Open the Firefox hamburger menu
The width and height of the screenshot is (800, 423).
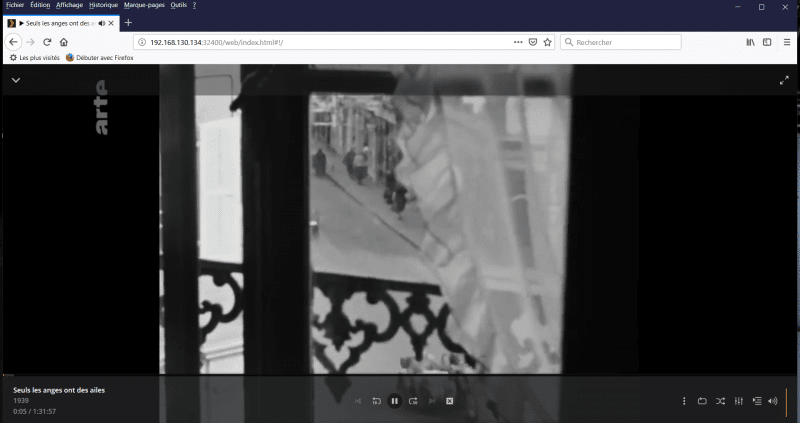(787, 42)
